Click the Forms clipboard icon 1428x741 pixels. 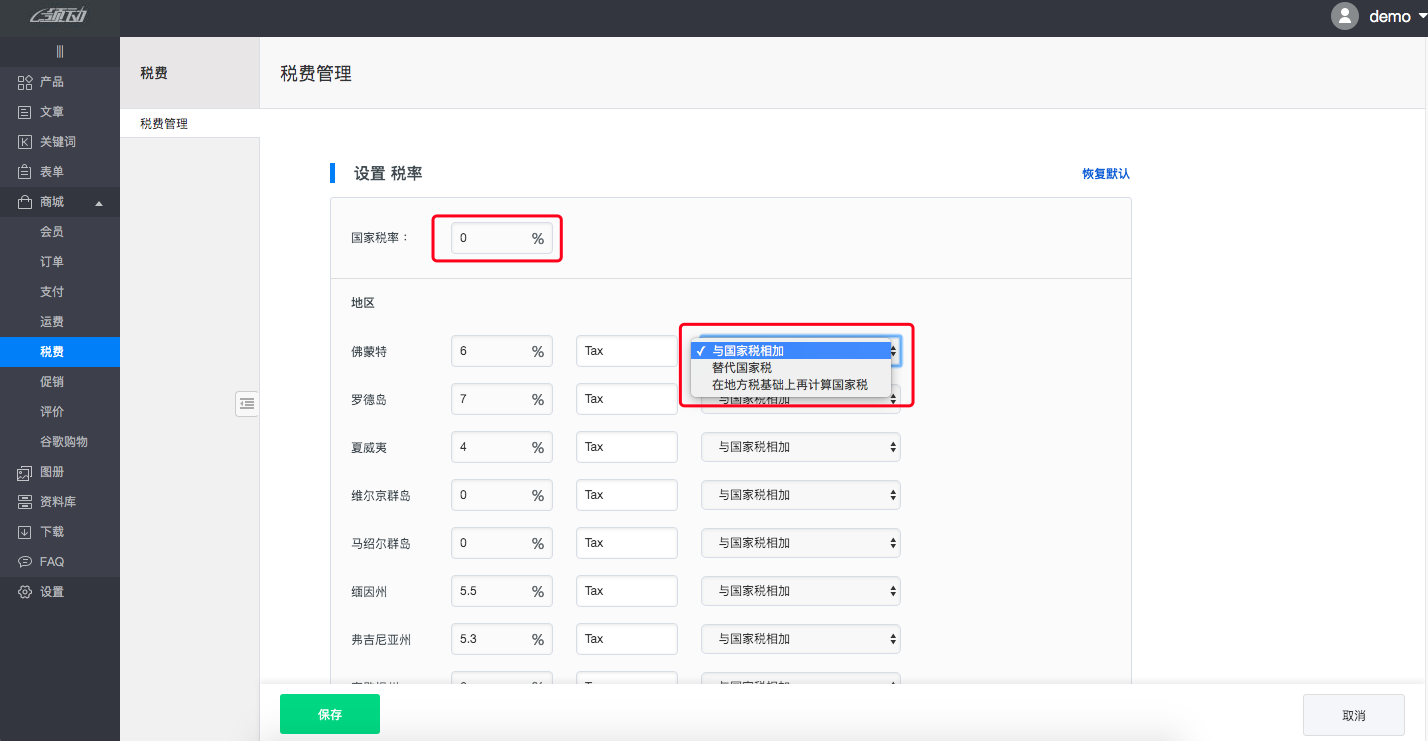point(26,172)
